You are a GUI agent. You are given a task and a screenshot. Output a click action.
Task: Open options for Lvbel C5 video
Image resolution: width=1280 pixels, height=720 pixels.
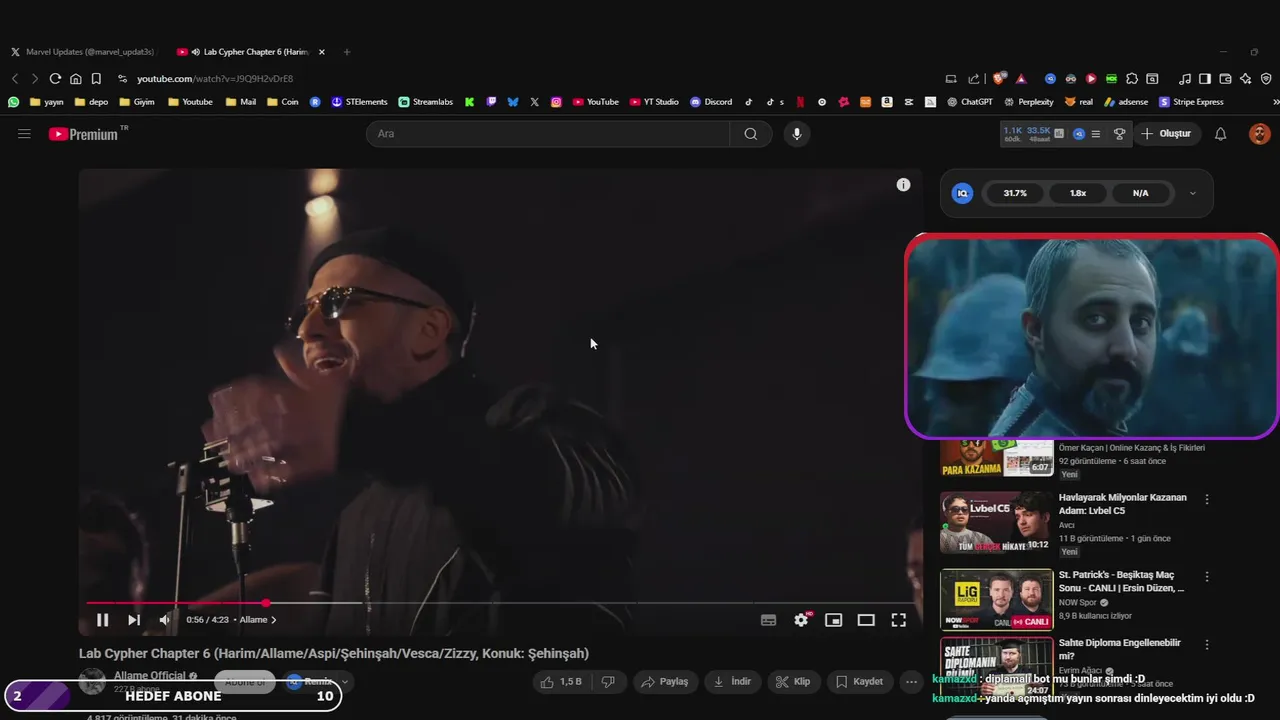point(1207,499)
